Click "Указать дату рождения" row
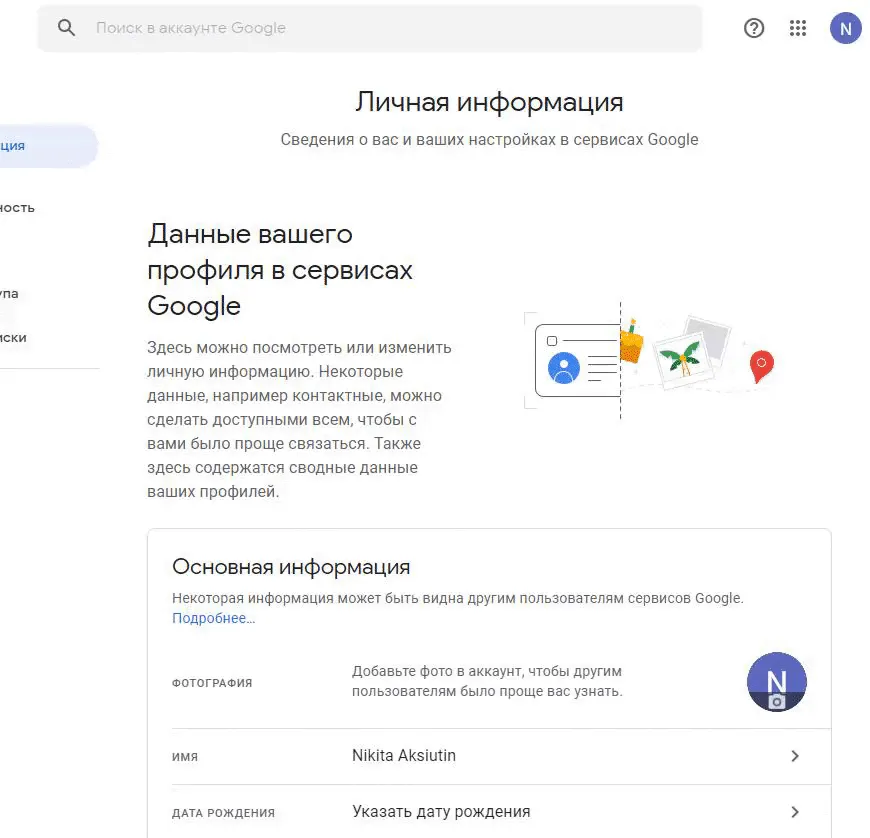870x838 pixels. (502, 811)
